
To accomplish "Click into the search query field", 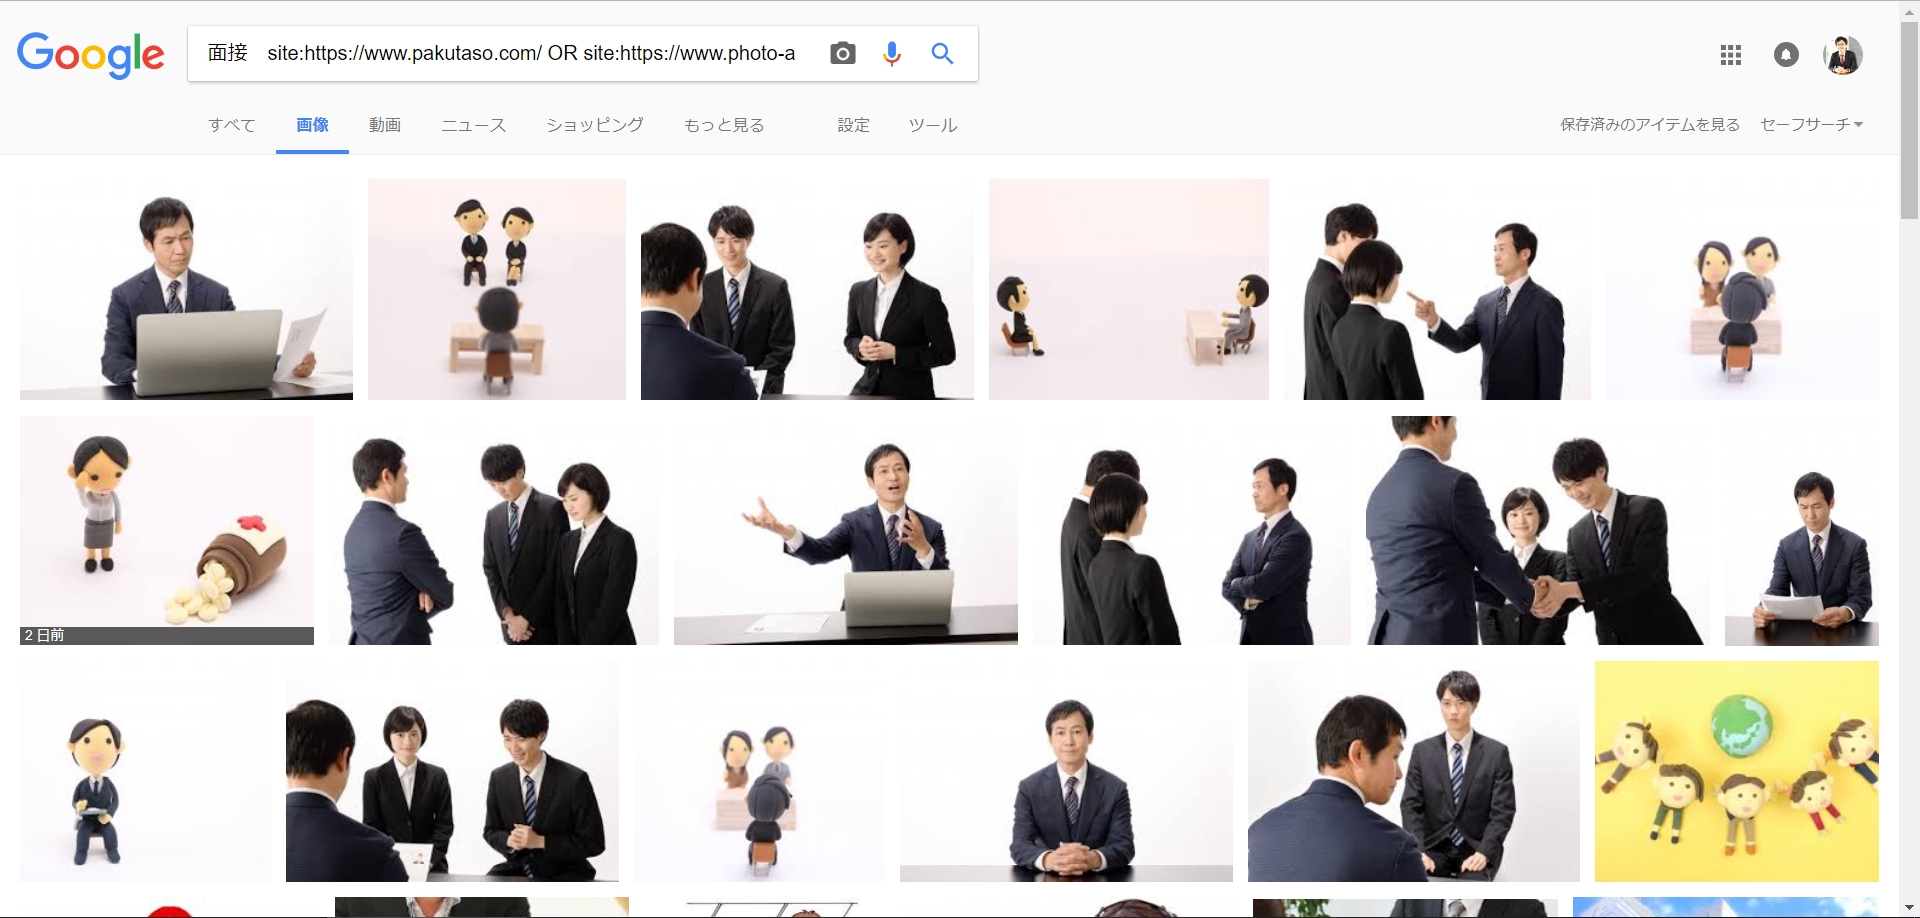I will pos(502,53).
